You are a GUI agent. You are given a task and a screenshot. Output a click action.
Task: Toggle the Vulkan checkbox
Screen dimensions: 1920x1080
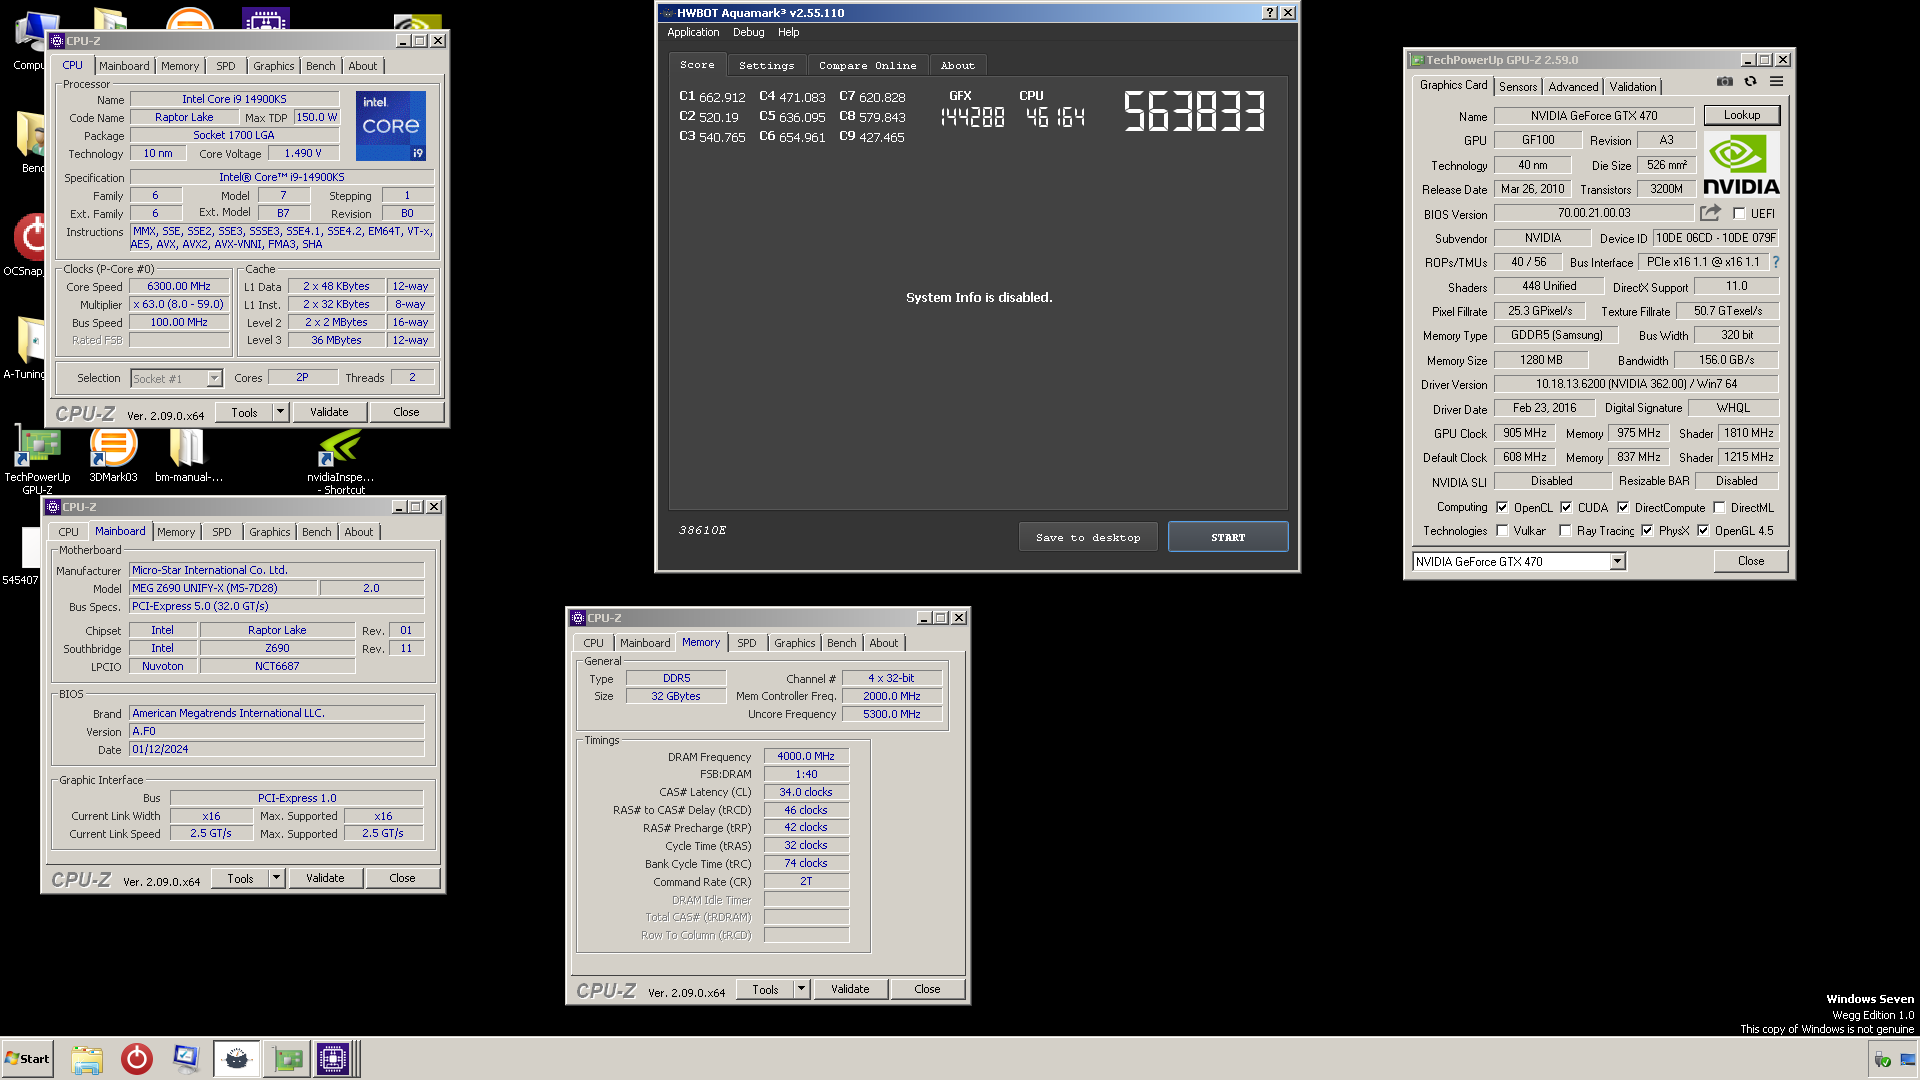tap(1502, 531)
